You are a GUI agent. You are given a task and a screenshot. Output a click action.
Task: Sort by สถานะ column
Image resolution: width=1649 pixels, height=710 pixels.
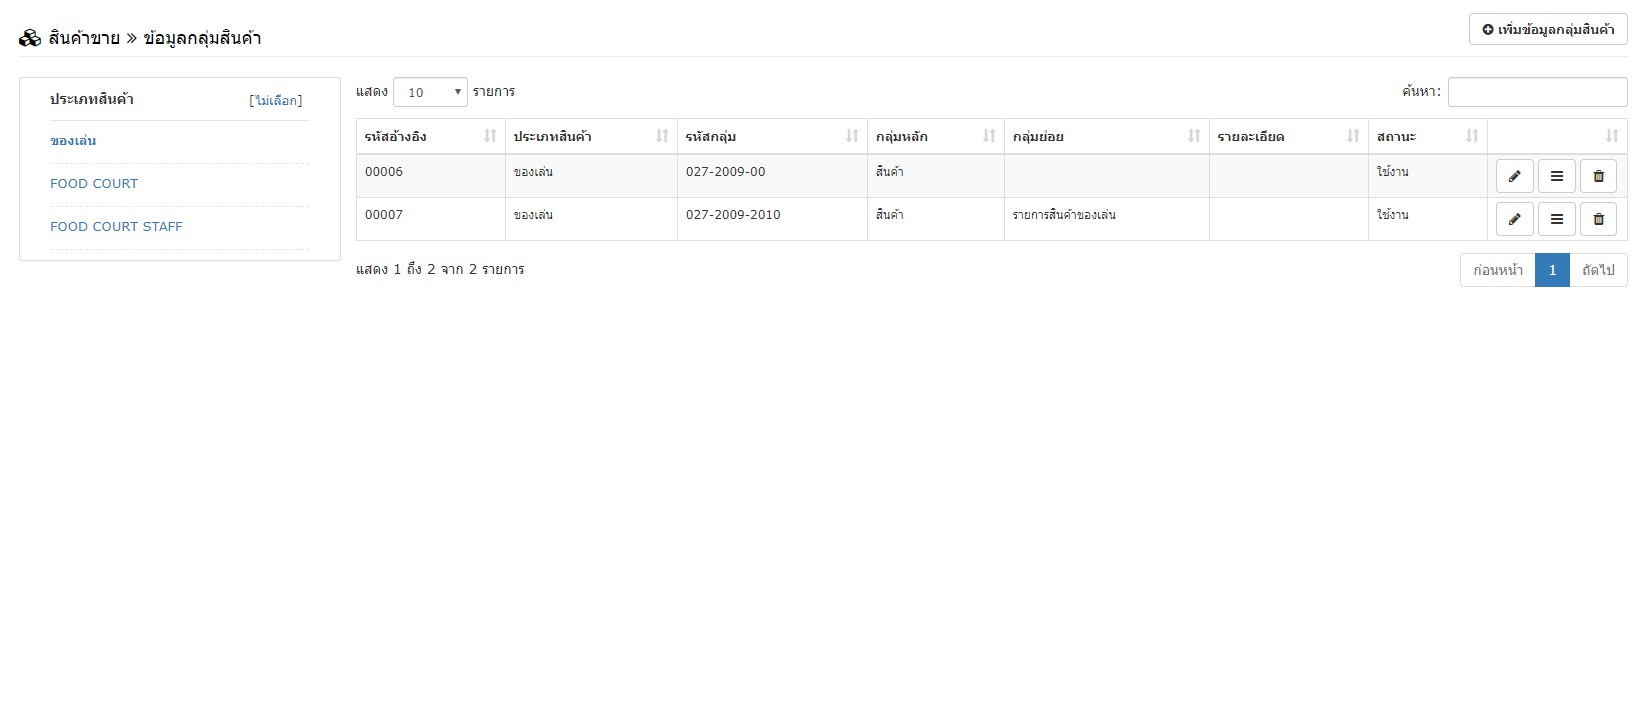1428,136
